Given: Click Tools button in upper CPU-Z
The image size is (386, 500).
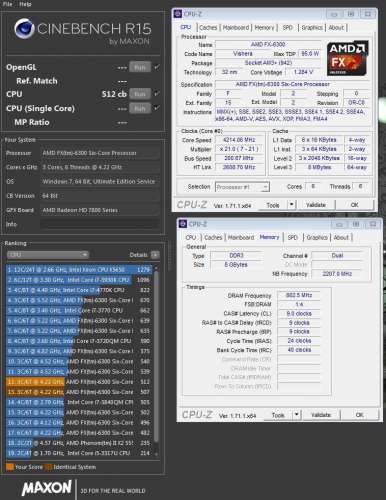Looking at the screenshot, I should click(x=273, y=205).
